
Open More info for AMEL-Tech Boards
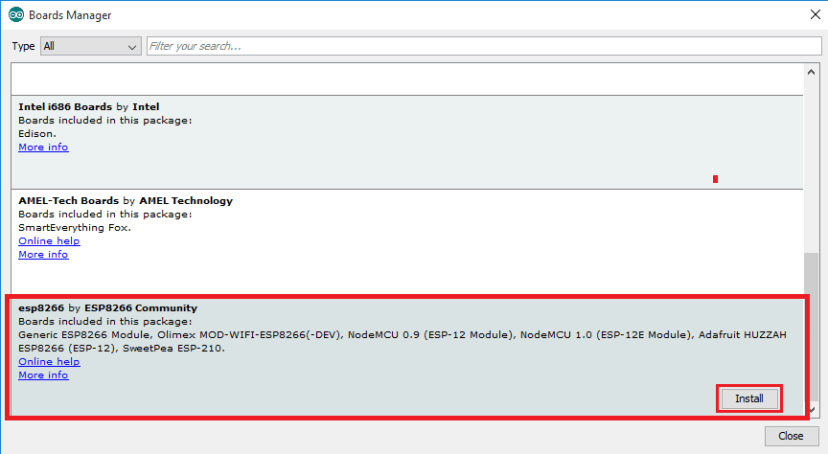coord(43,255)
